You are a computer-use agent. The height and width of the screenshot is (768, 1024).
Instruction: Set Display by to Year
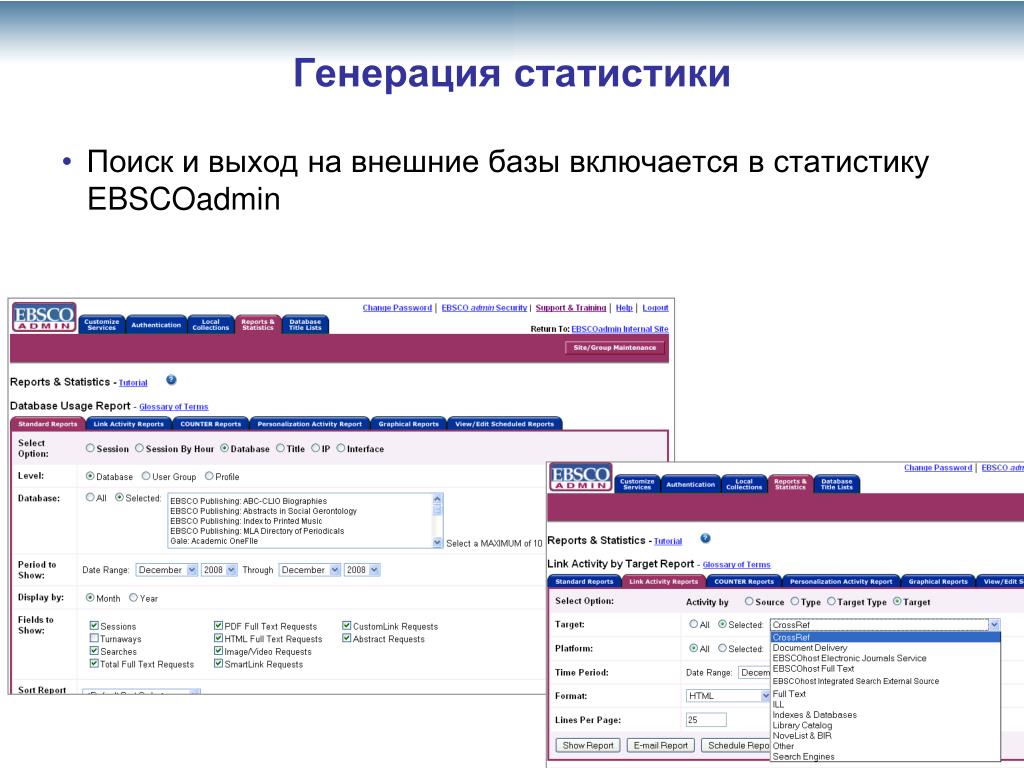pyautogui.click(x=133, y=597)
